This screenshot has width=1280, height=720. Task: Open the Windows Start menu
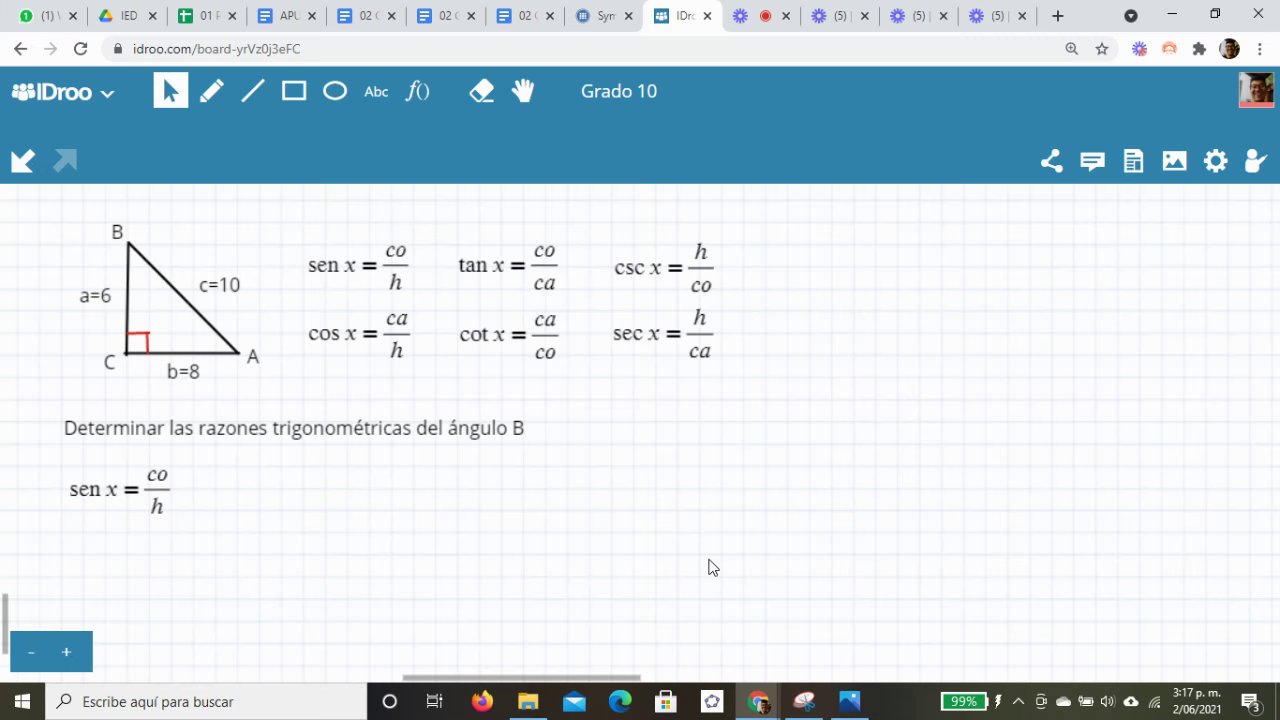coord(22,701)
